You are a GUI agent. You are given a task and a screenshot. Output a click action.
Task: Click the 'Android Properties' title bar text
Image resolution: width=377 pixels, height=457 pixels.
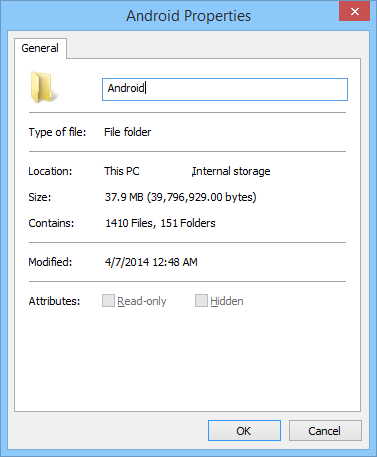188,16
